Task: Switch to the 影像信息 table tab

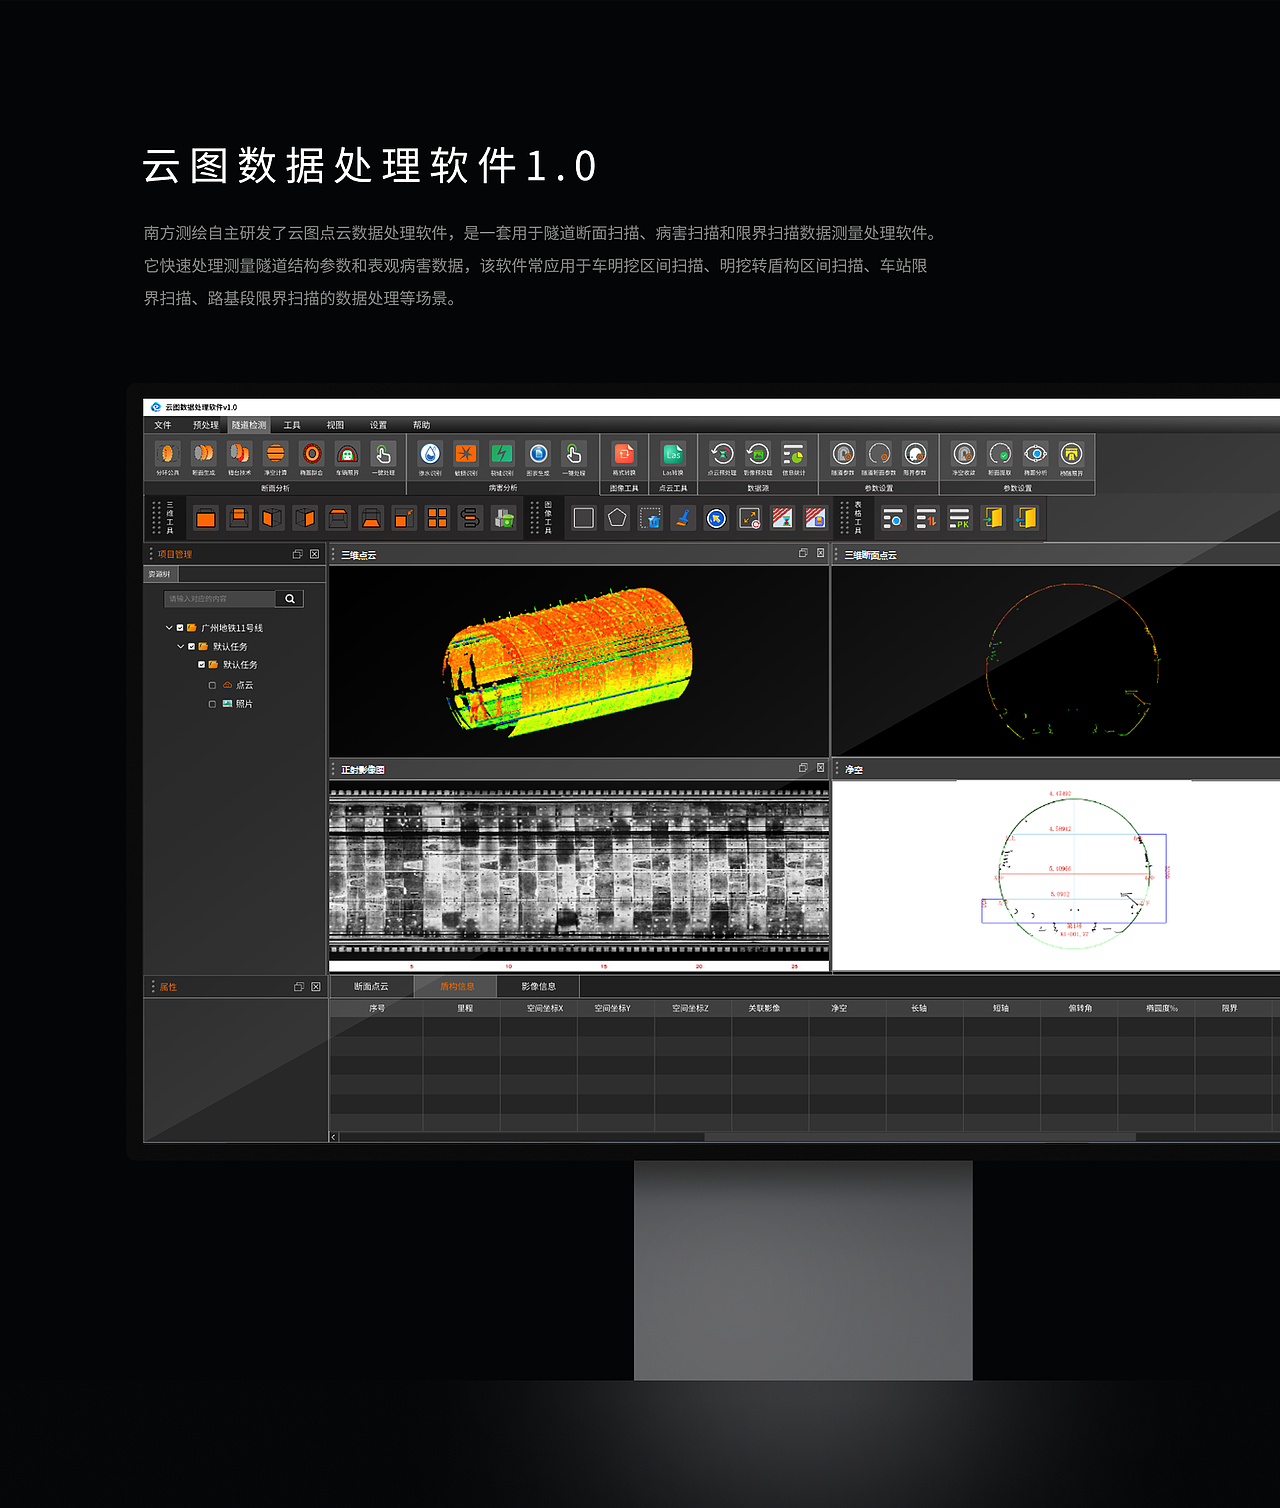Action: (539, 986)
